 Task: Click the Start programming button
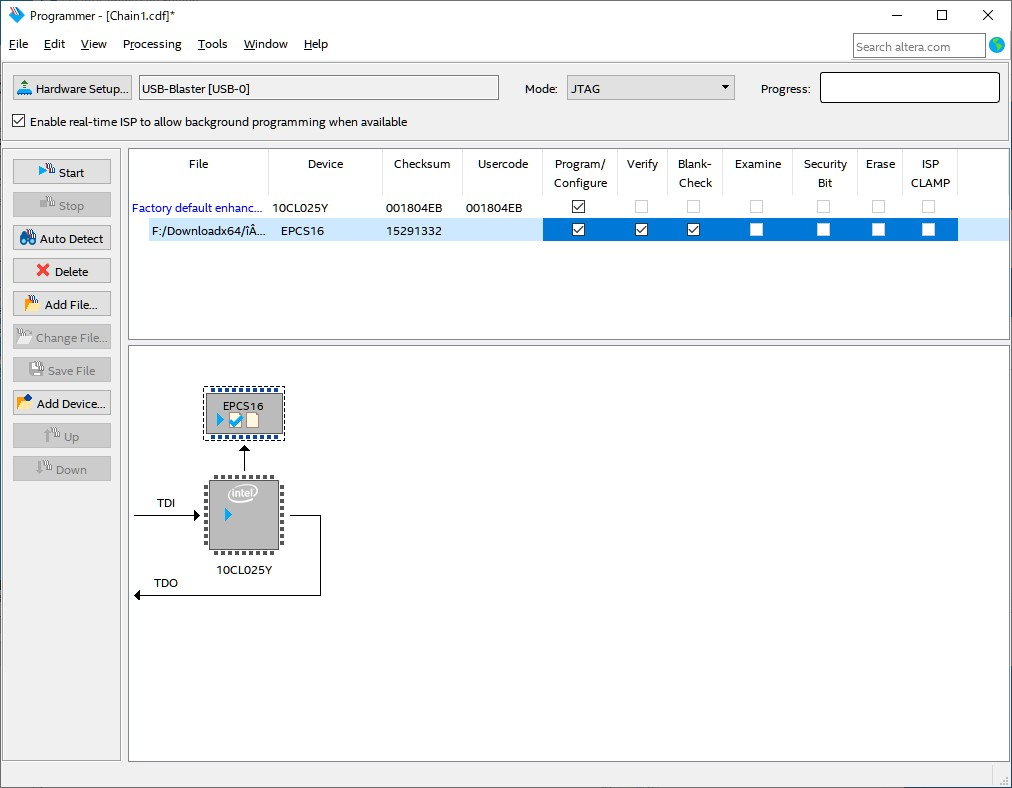tap(62, 172)
